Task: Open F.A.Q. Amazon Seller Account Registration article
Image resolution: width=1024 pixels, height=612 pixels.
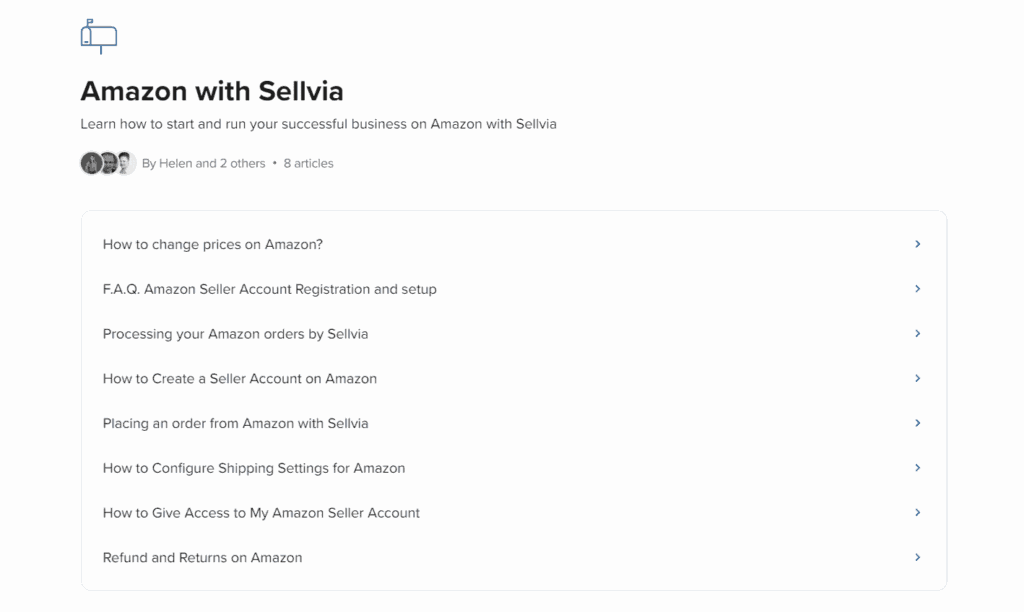Action: coord(514,289)
